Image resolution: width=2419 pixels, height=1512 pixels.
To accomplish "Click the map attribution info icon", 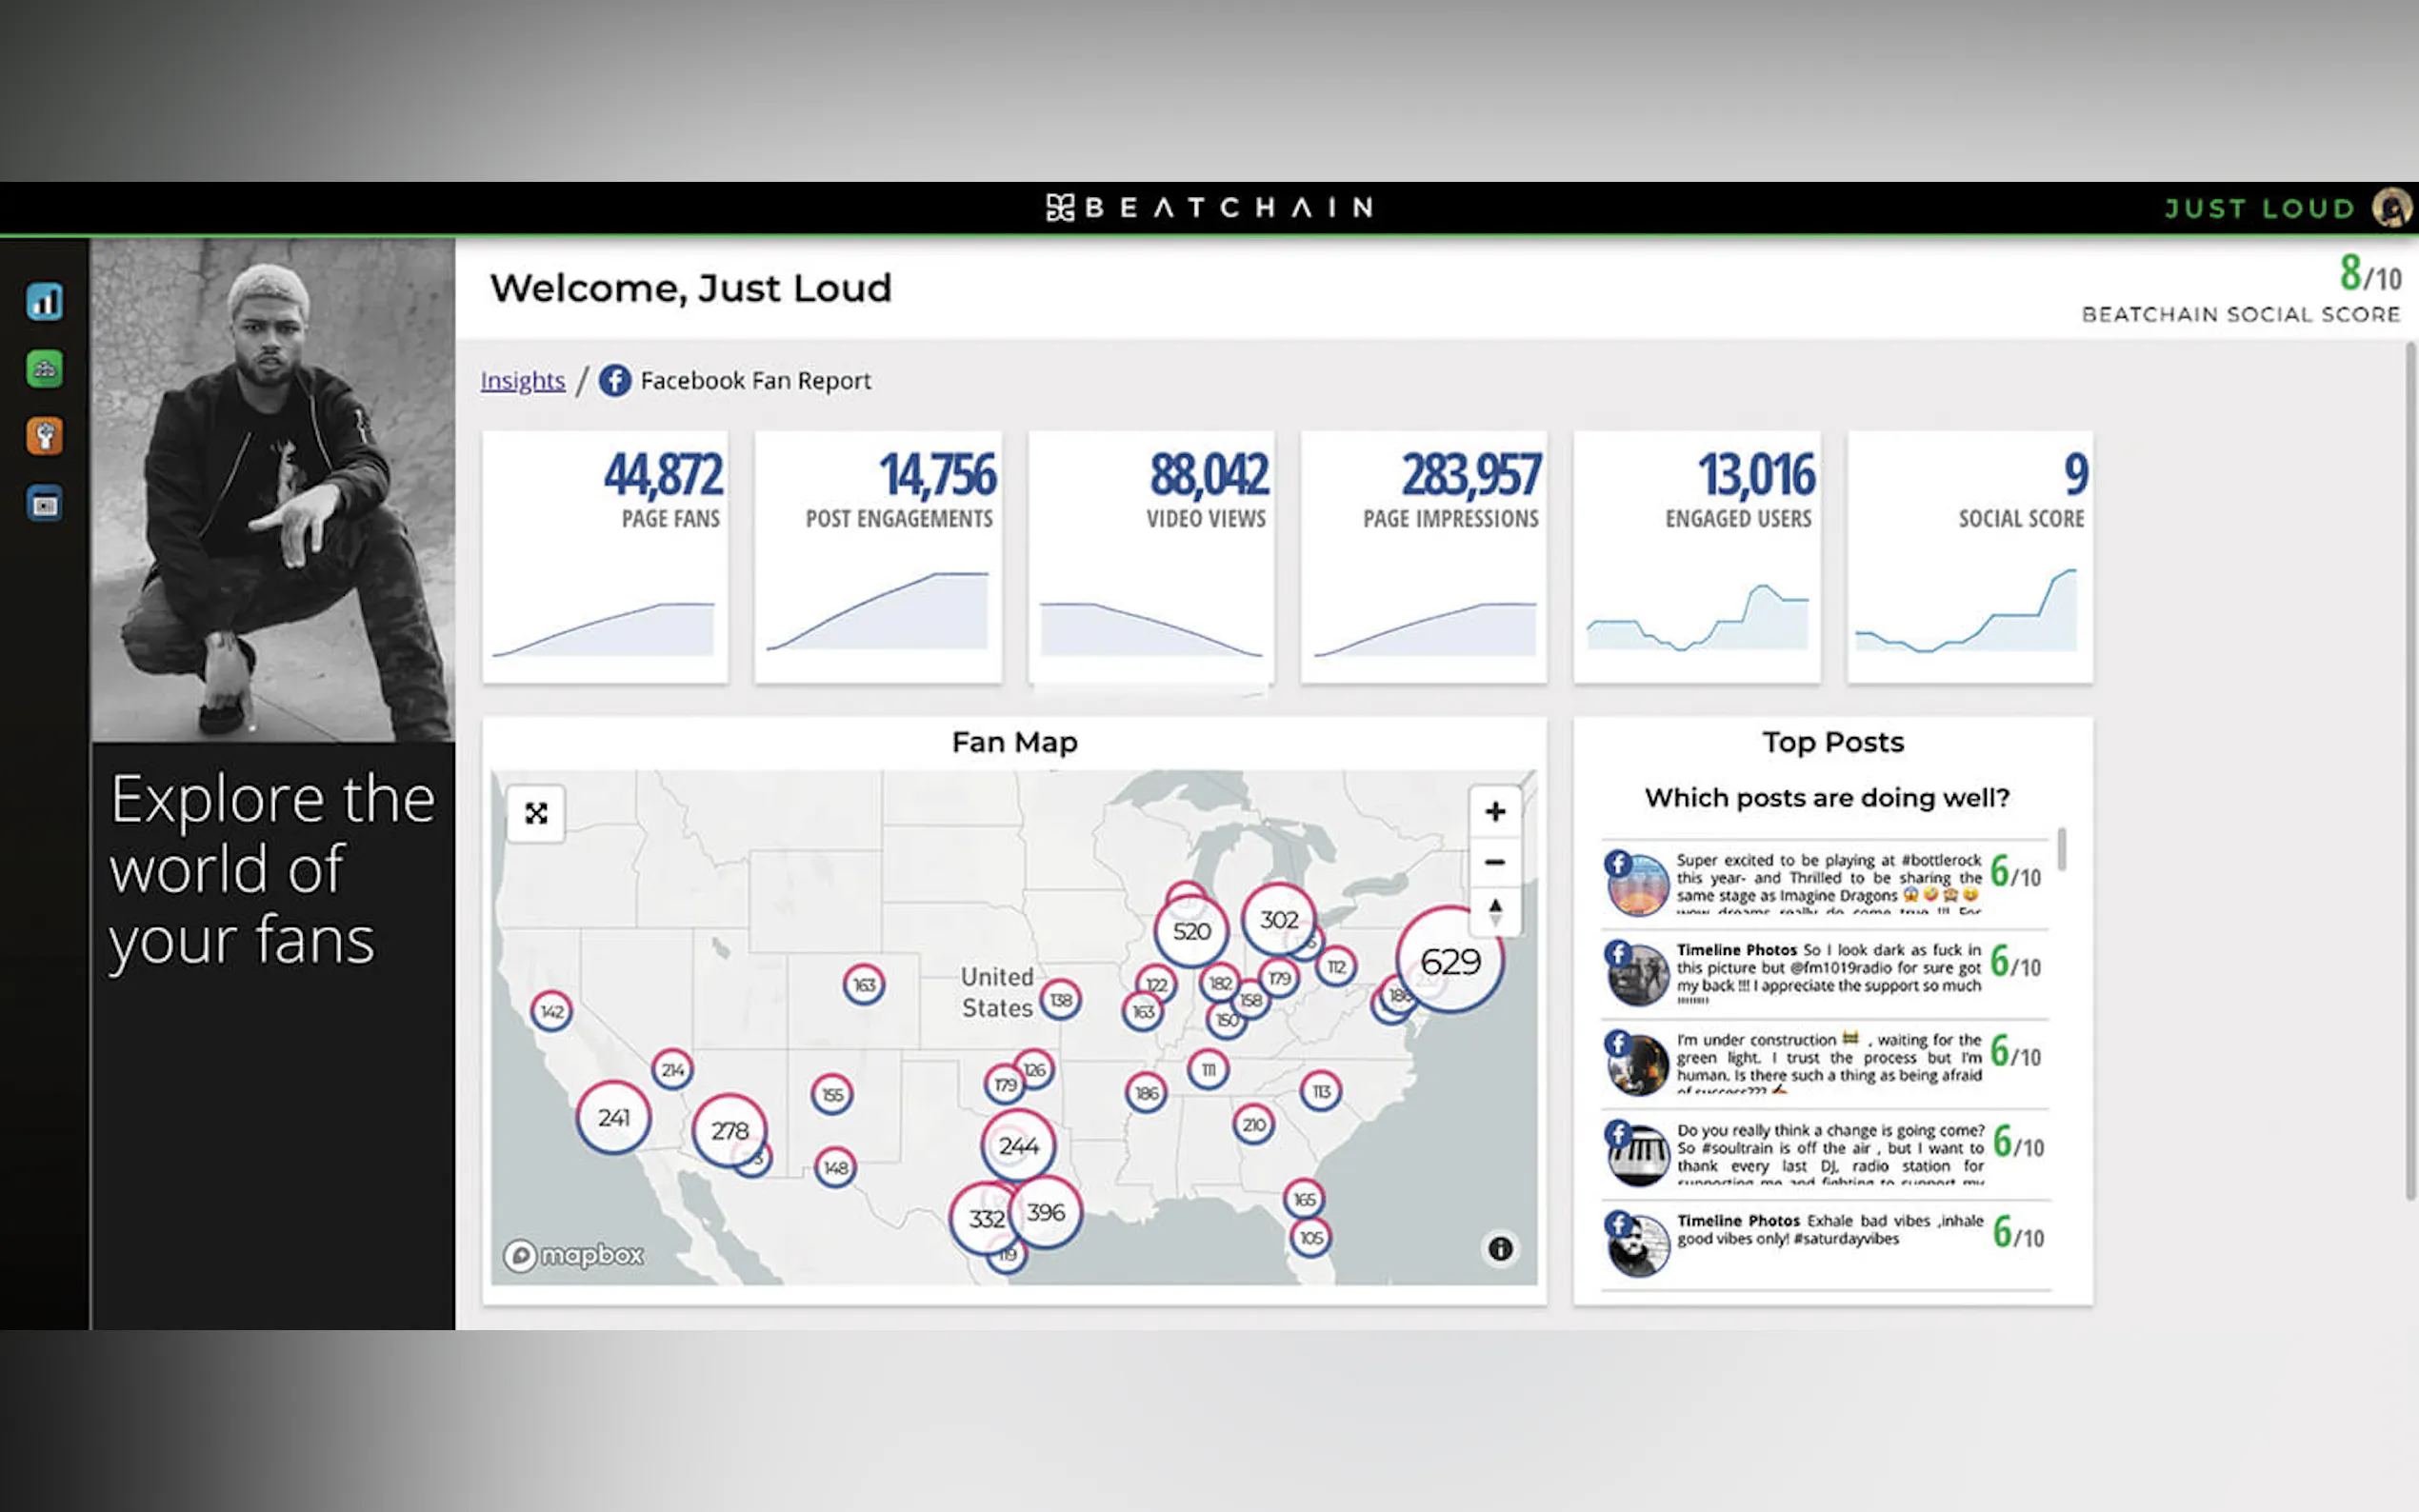I will [1499, 1248].
